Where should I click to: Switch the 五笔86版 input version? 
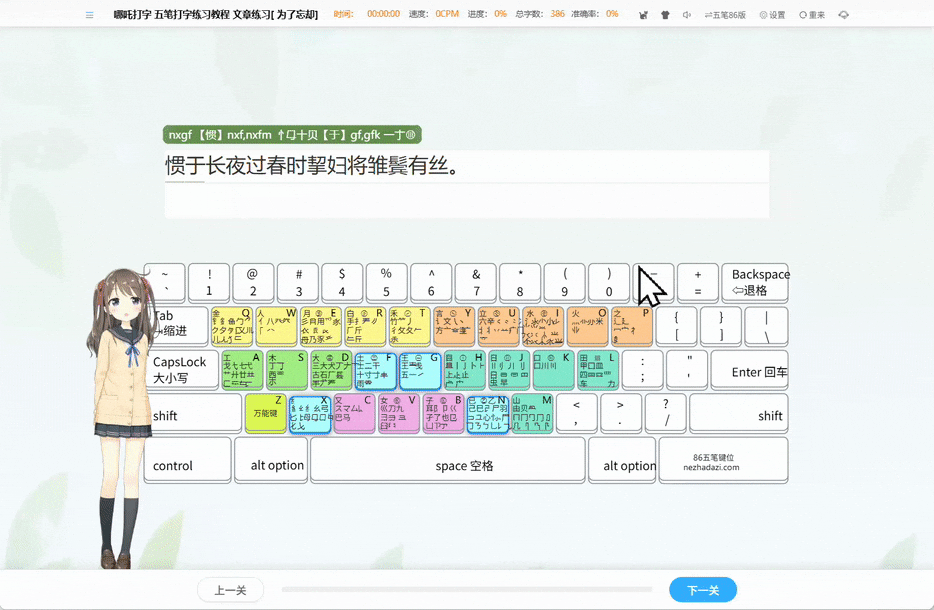pyautogui.click(x=725, y=15)
